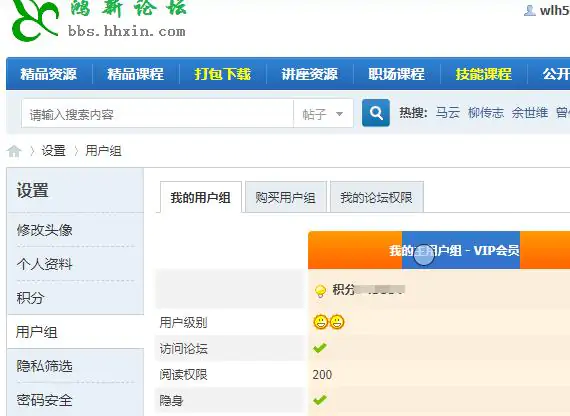Image resolution: width=570 pixels, height=416 pixels.
Task: Click the light bulb icon beside 积分
Action: [x=320, y=291]
